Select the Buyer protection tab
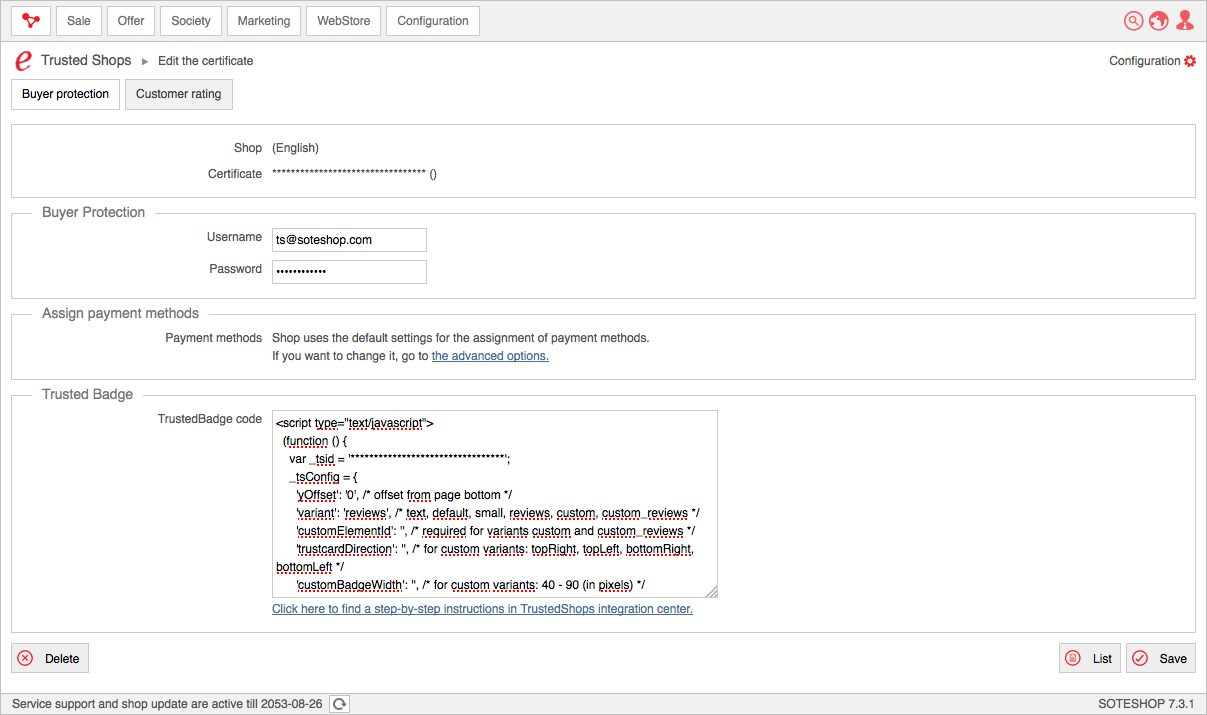 coord(65,94)
